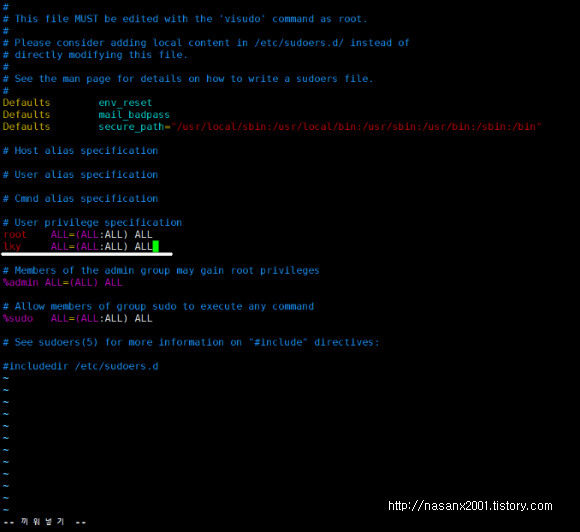Click the green cursor block after lky line
This screenshot has width=580, height=532.
click(x=156, y=246)
